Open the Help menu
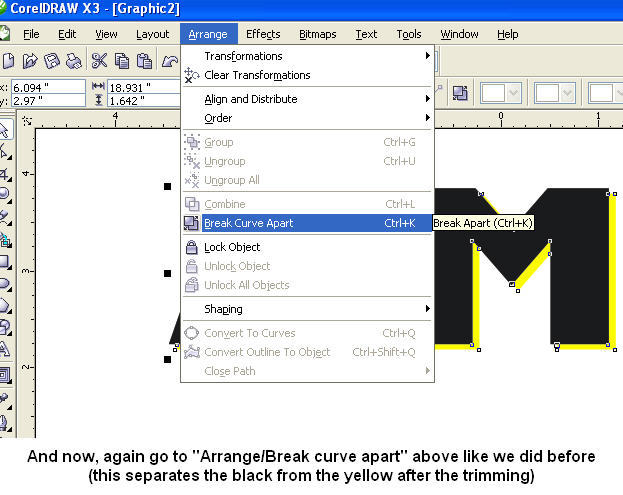The image size is (623, 495). (507, 34)
